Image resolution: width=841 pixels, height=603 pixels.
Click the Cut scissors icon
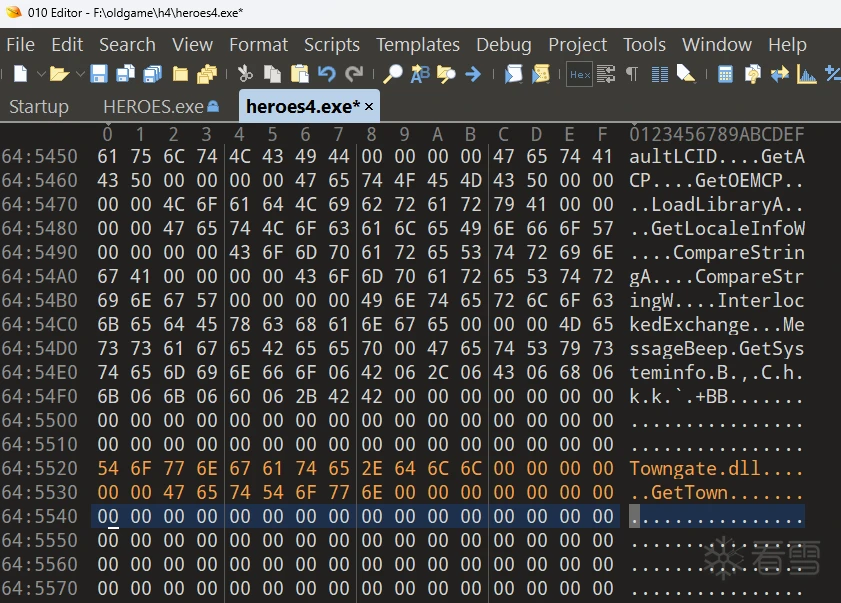245,73
